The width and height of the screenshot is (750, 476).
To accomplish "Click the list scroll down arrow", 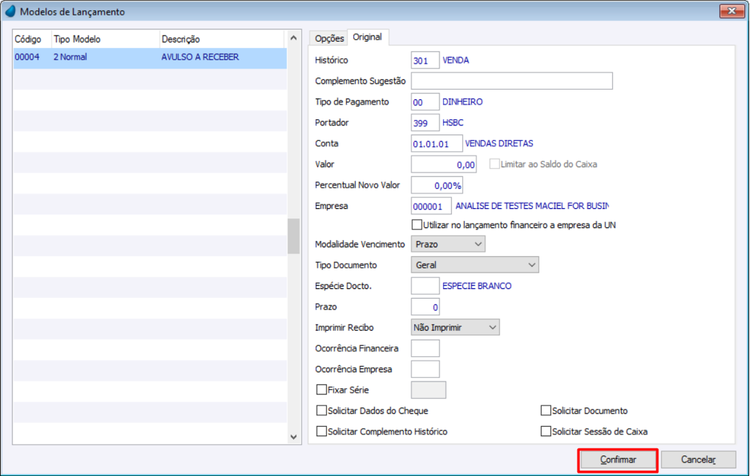I will click(x=294, y=436).
